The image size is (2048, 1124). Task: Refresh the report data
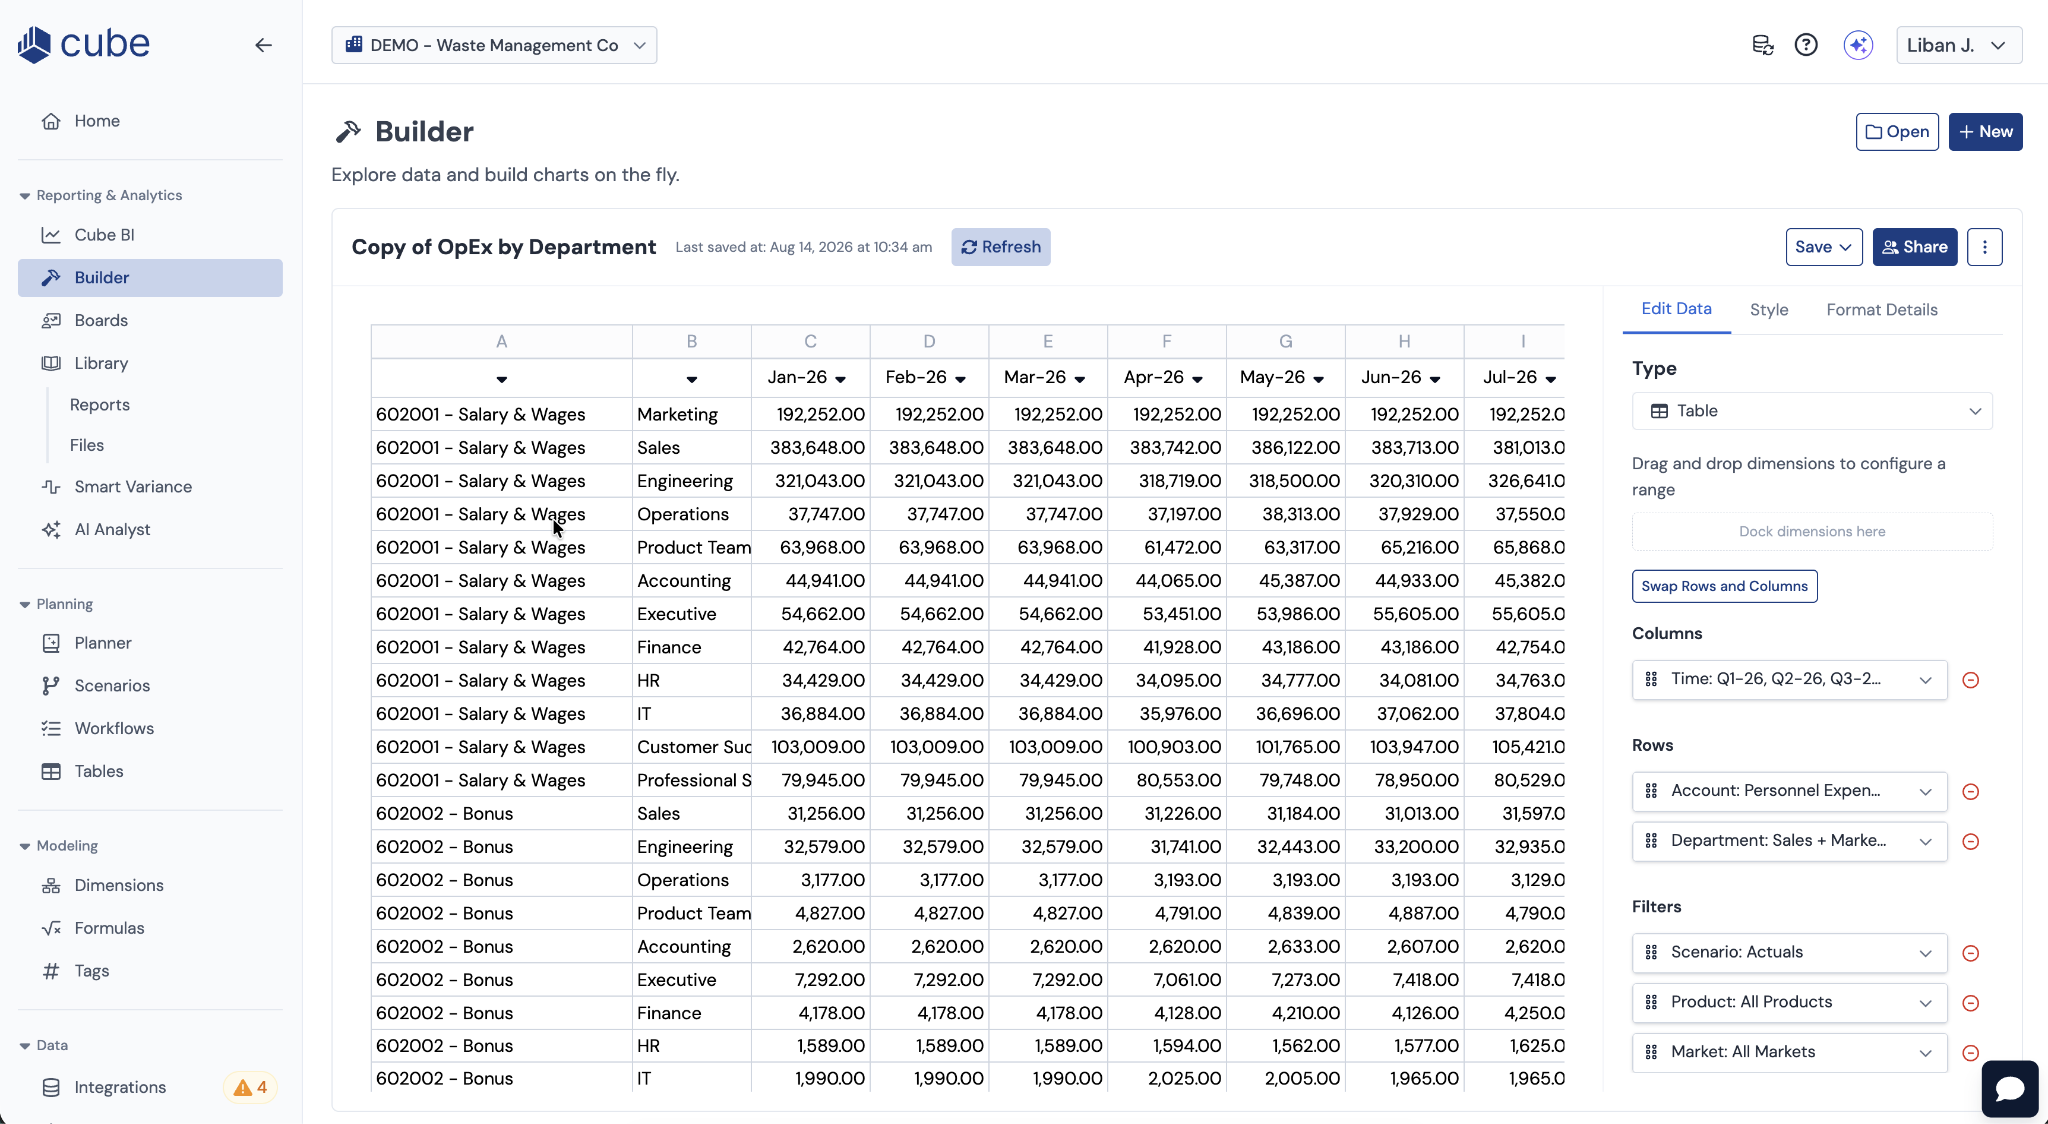1001,247
